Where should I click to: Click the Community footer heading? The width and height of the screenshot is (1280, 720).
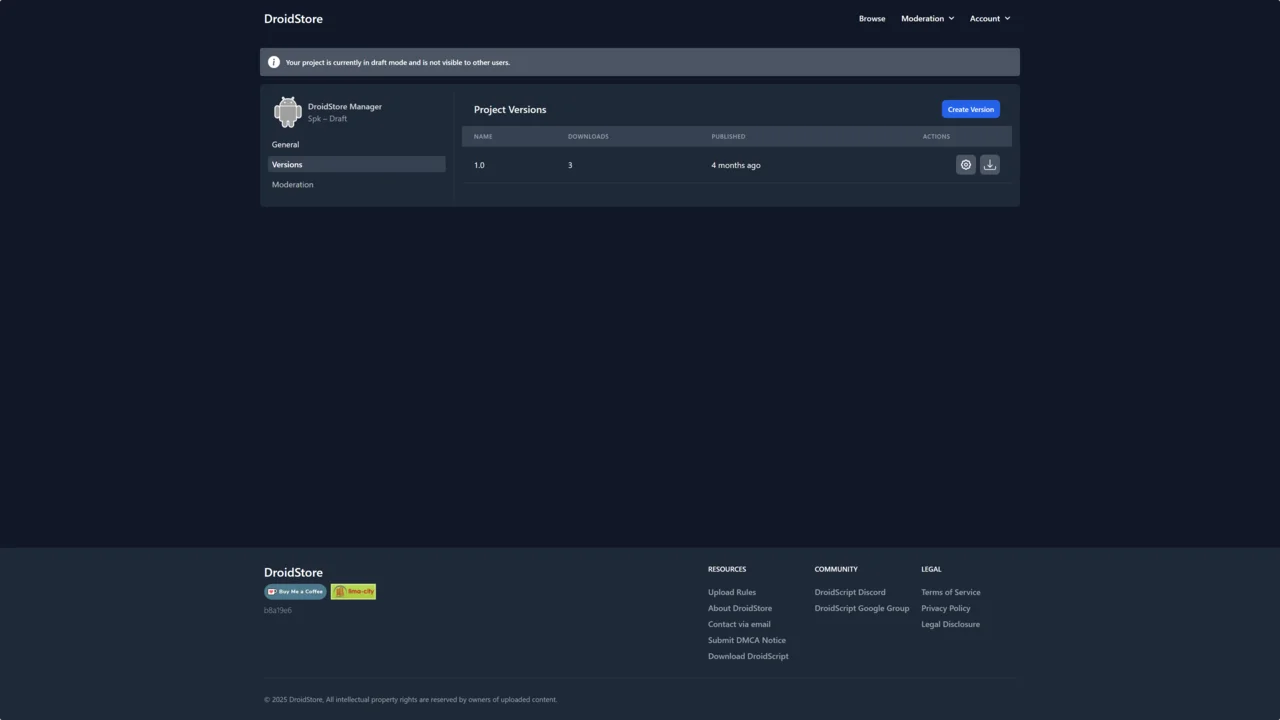pyautogui.click(x=836, y=569)
